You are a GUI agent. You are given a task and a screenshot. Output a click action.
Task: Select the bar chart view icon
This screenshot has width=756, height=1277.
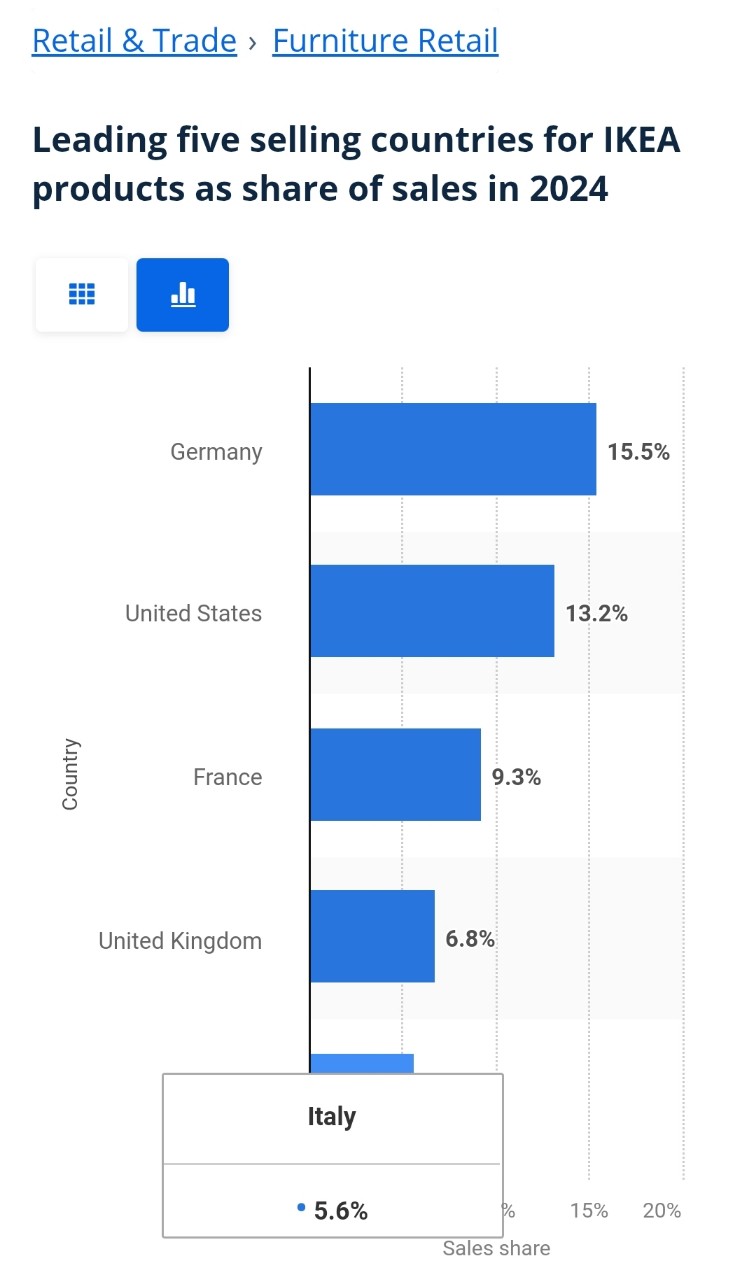(x=183, y=294)
